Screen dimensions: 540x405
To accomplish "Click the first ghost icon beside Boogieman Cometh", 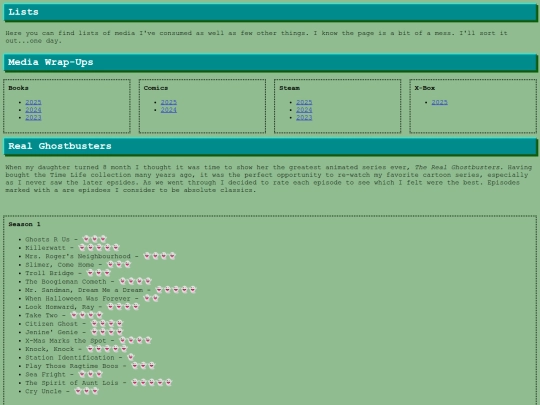I will click(123, 281).
